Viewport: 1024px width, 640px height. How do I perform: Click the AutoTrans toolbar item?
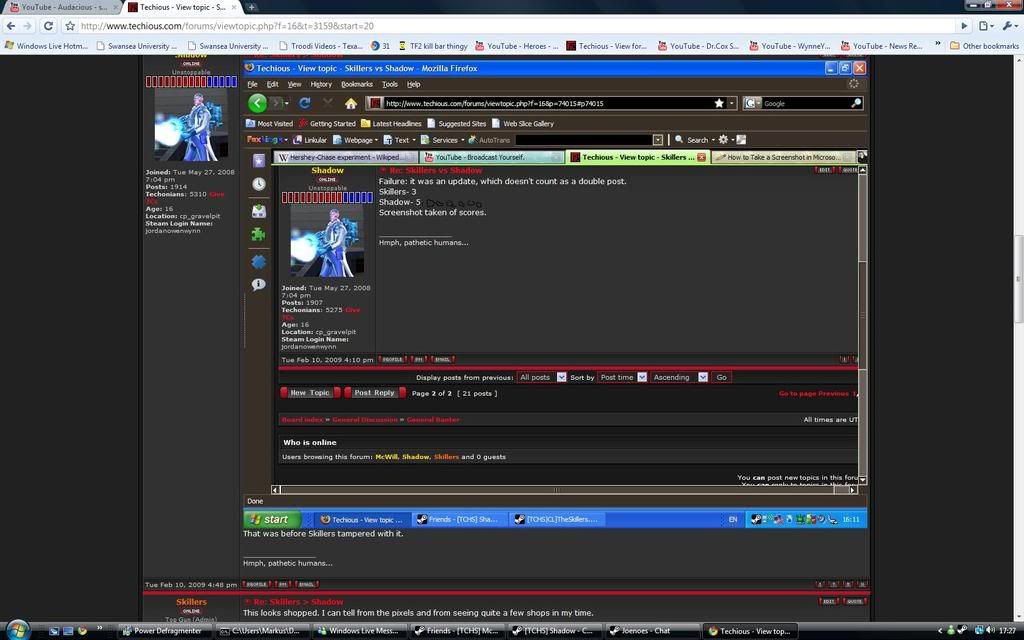point(489,140)
